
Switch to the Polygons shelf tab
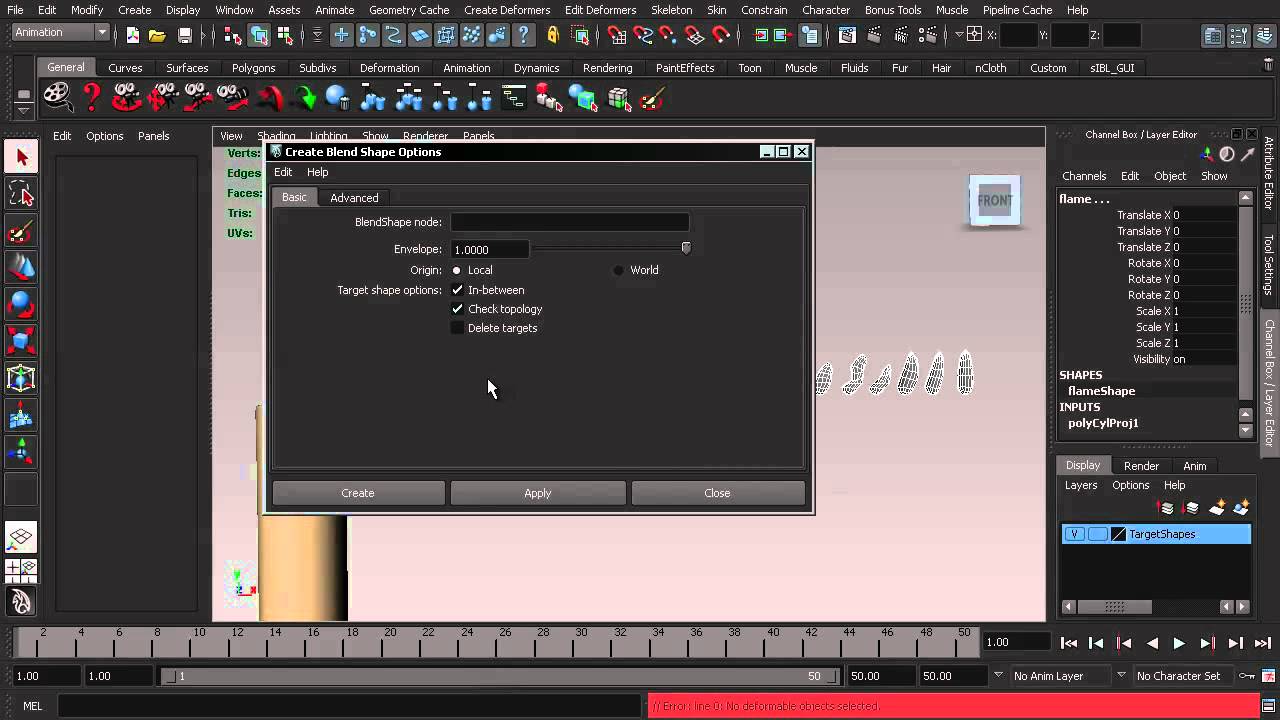[x=253, y=68]
